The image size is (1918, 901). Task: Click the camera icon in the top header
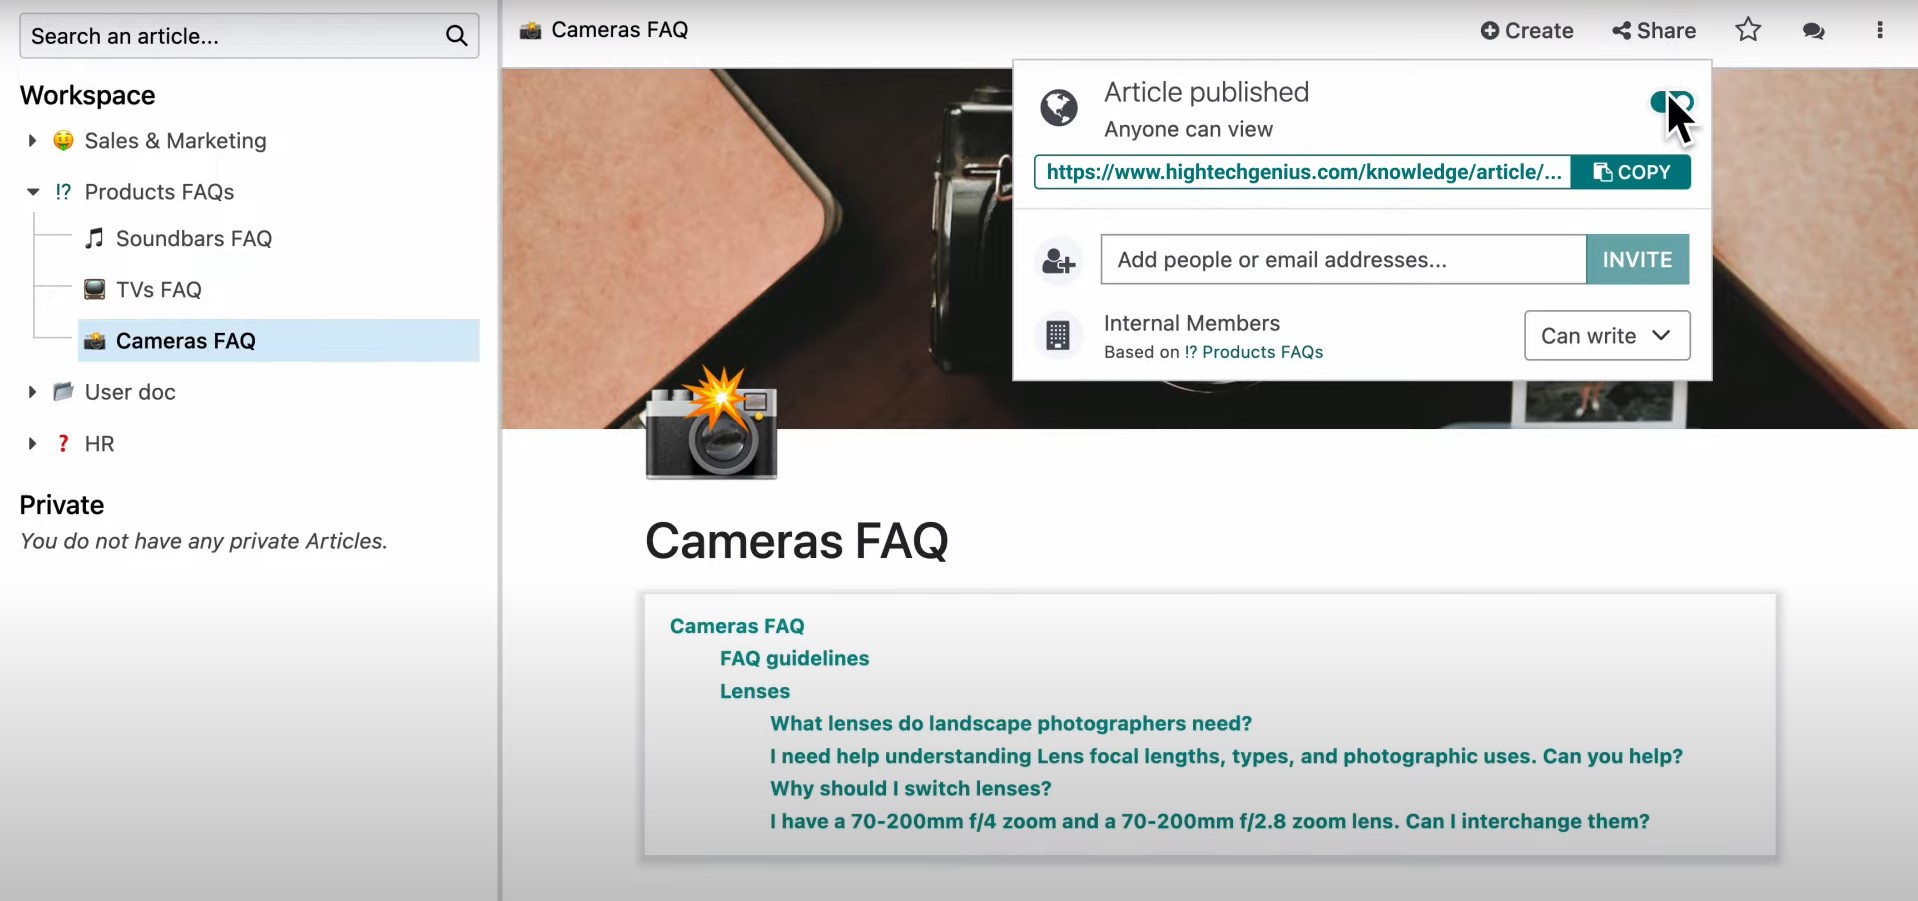coord(531,30)
